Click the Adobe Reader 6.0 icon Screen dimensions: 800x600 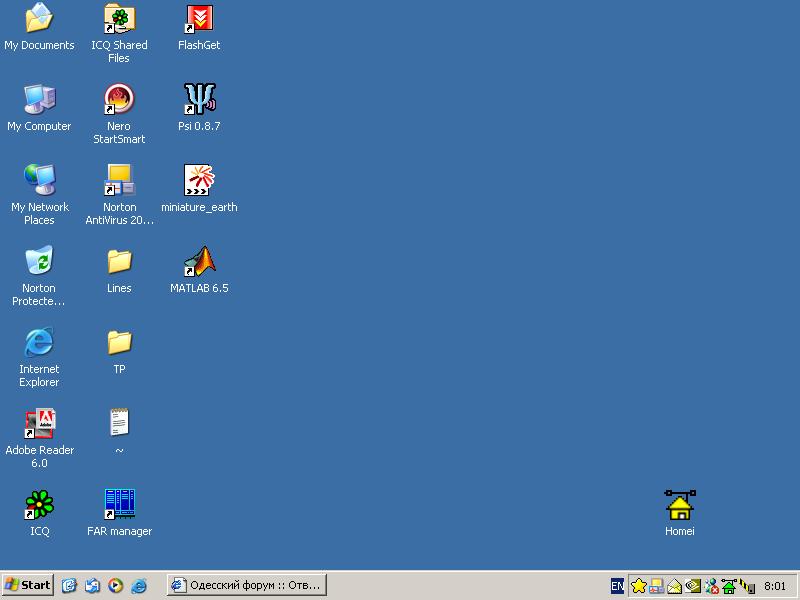tap(39, 424)
